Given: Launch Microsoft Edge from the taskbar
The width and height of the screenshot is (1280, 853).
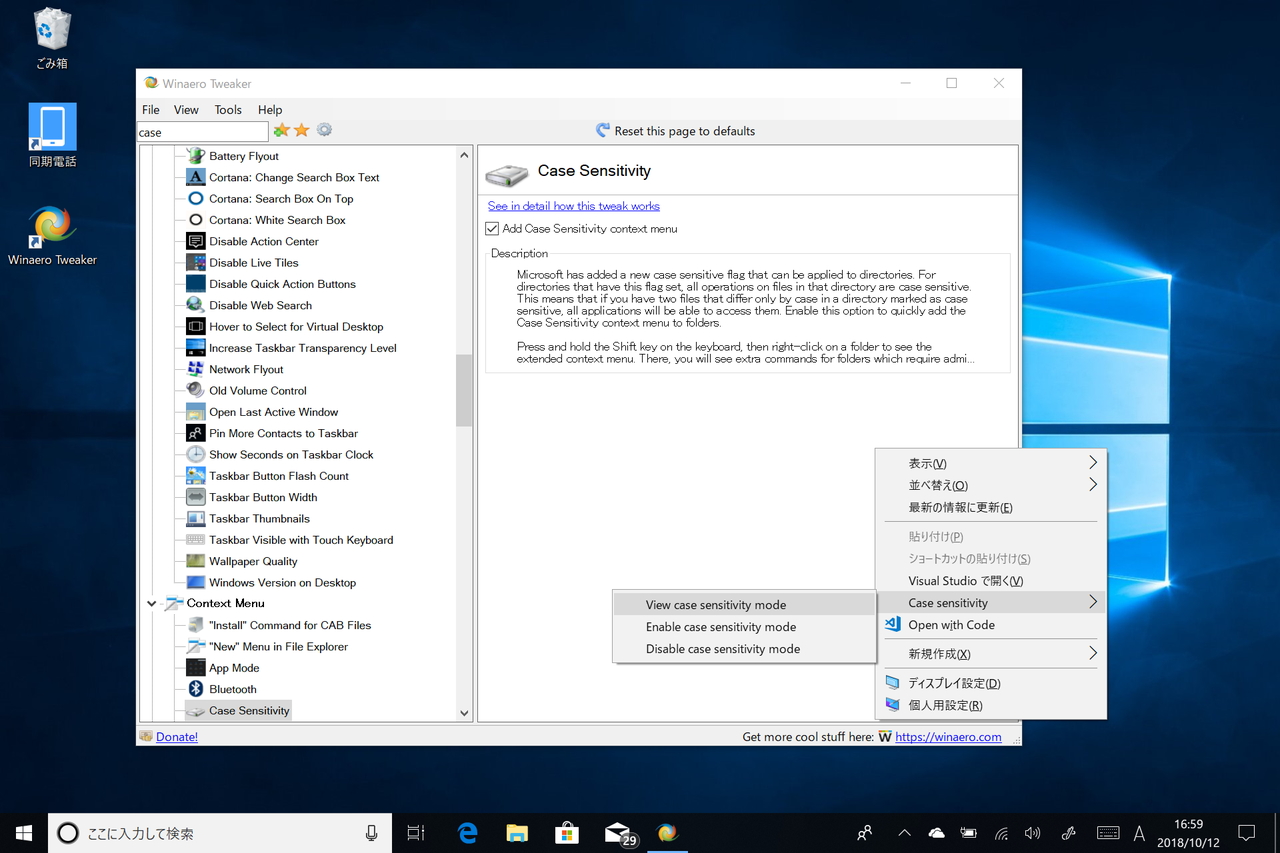Looking at the screenshot, I should (467, 833).
